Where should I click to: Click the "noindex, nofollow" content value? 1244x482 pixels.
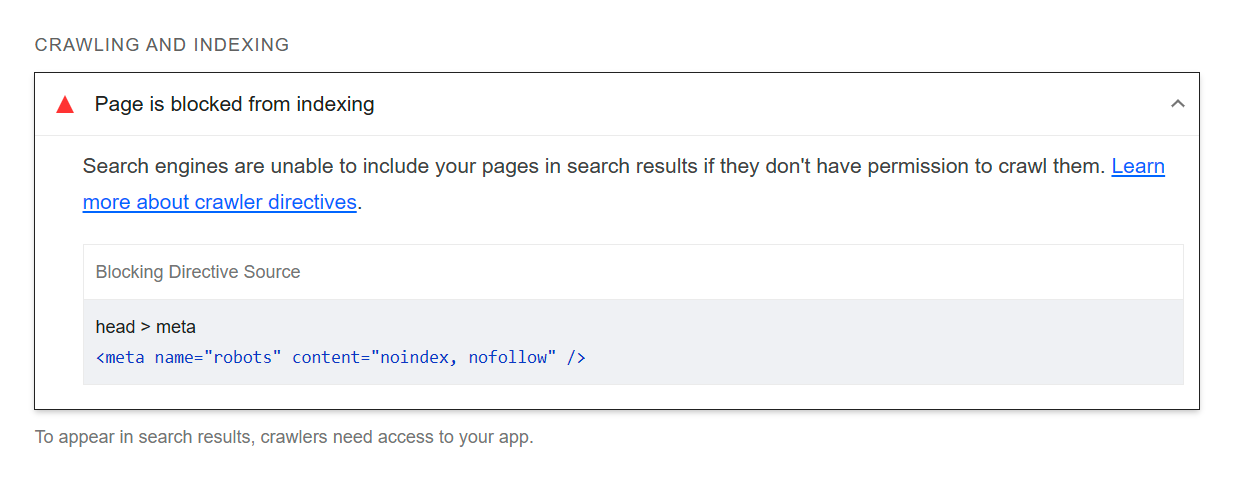[467, 357]
